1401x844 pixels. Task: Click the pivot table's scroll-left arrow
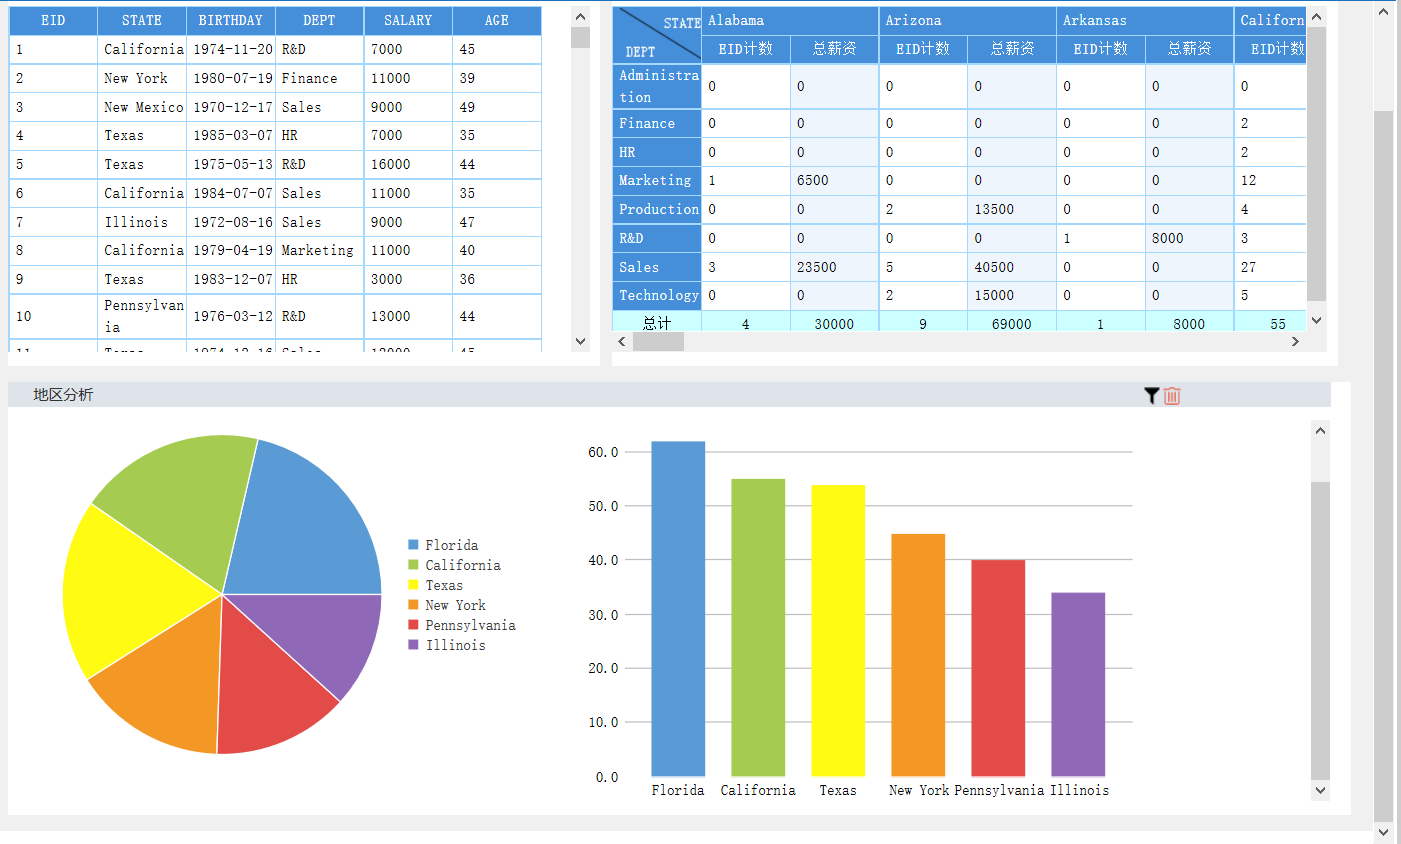pyautogui.click(x=622, y=342)
